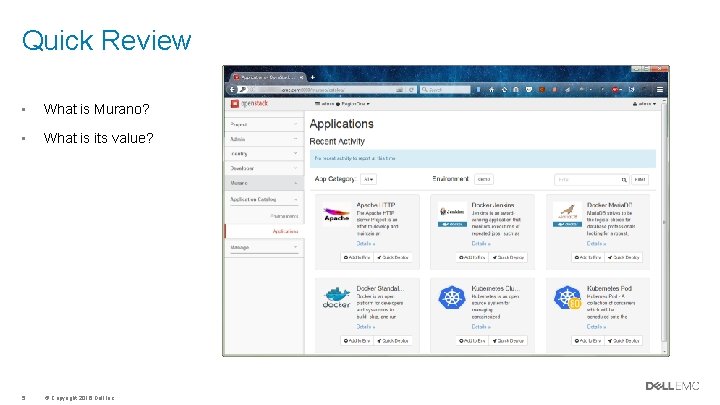This screenshot has width=720, height=405.
Task: Click the Docker whale logo
Action: [337, 298]
